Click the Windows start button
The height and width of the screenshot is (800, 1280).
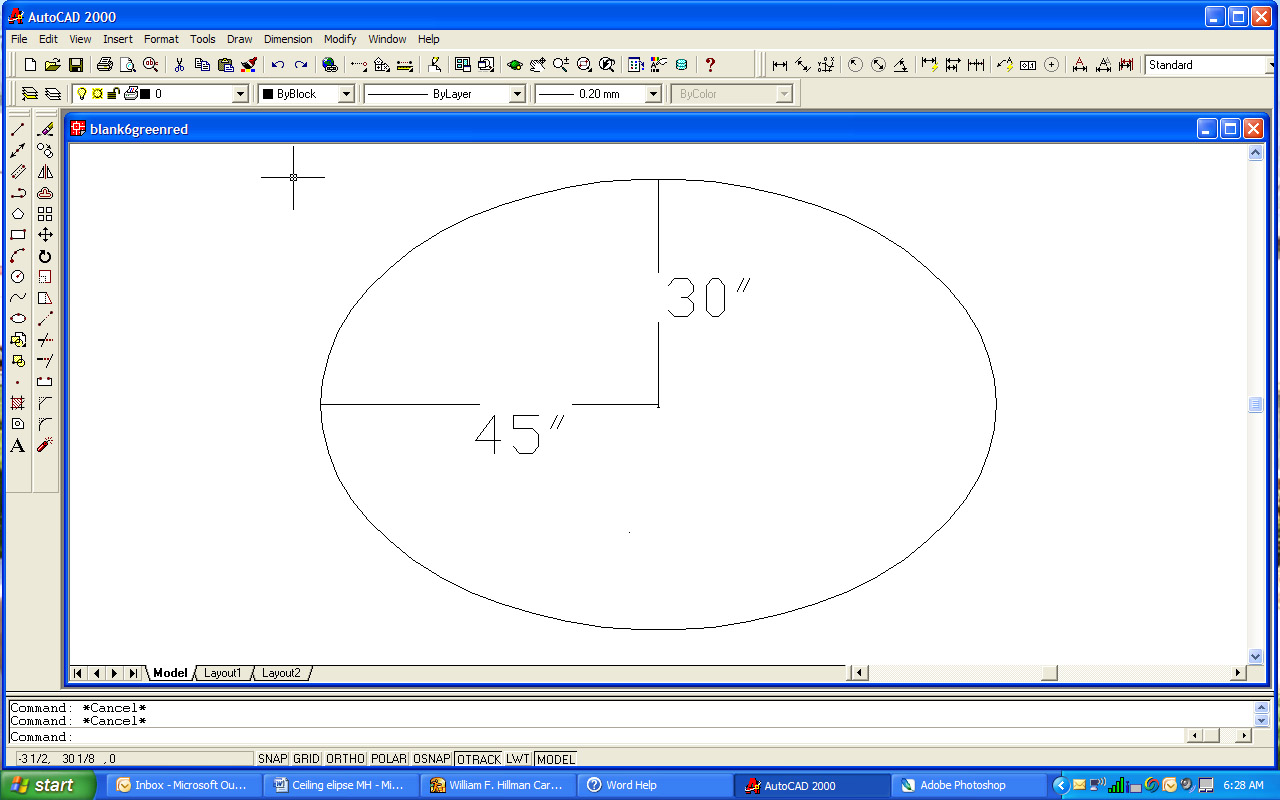pyautogui.click(x=48, y=785)
